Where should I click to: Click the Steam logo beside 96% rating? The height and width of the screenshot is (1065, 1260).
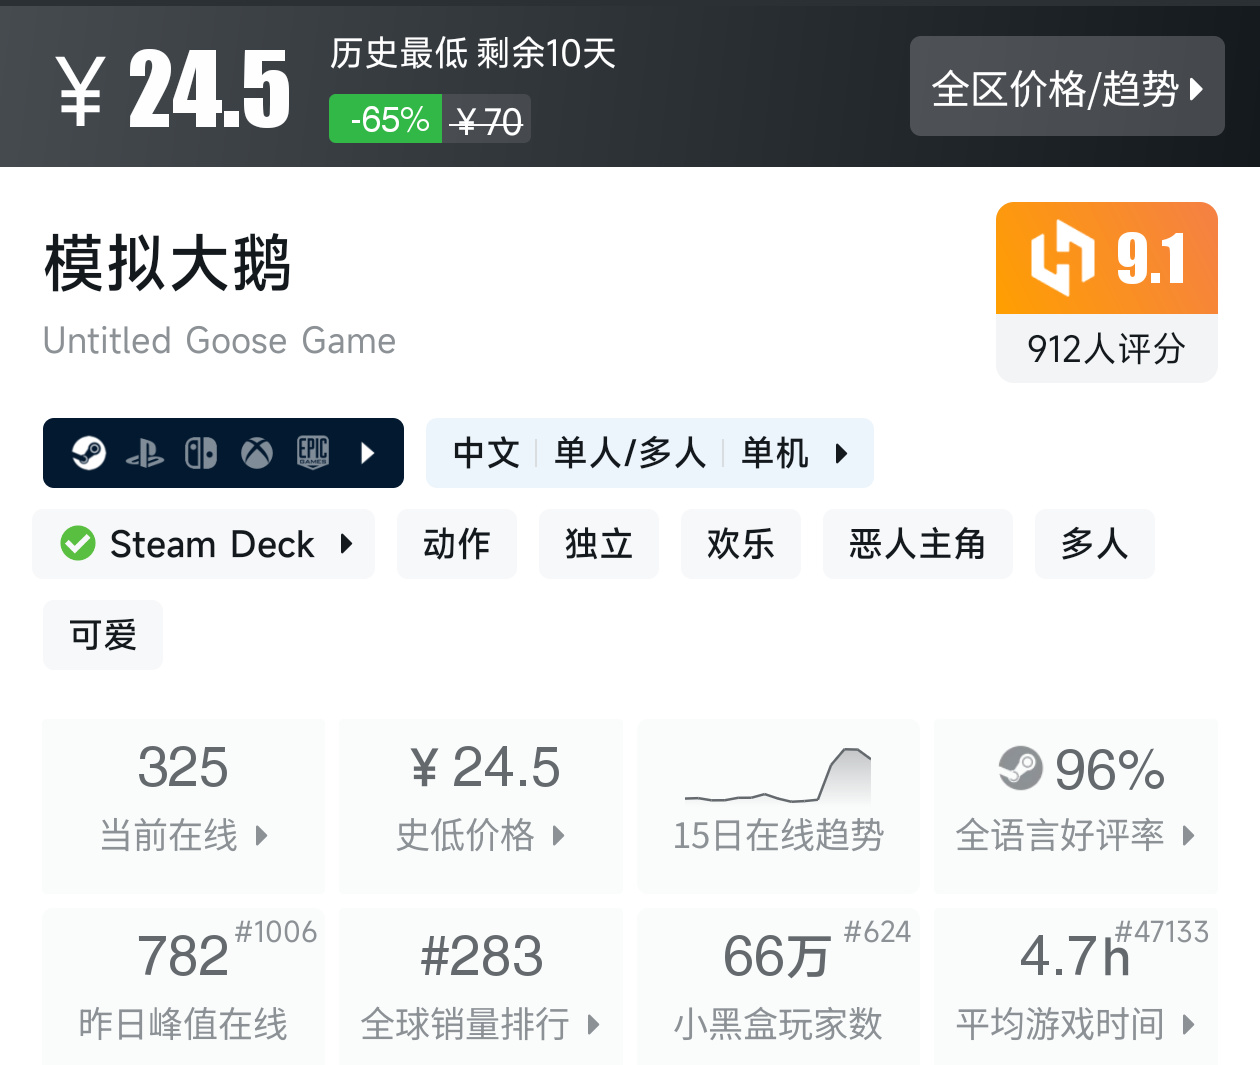click(1020, 768)
